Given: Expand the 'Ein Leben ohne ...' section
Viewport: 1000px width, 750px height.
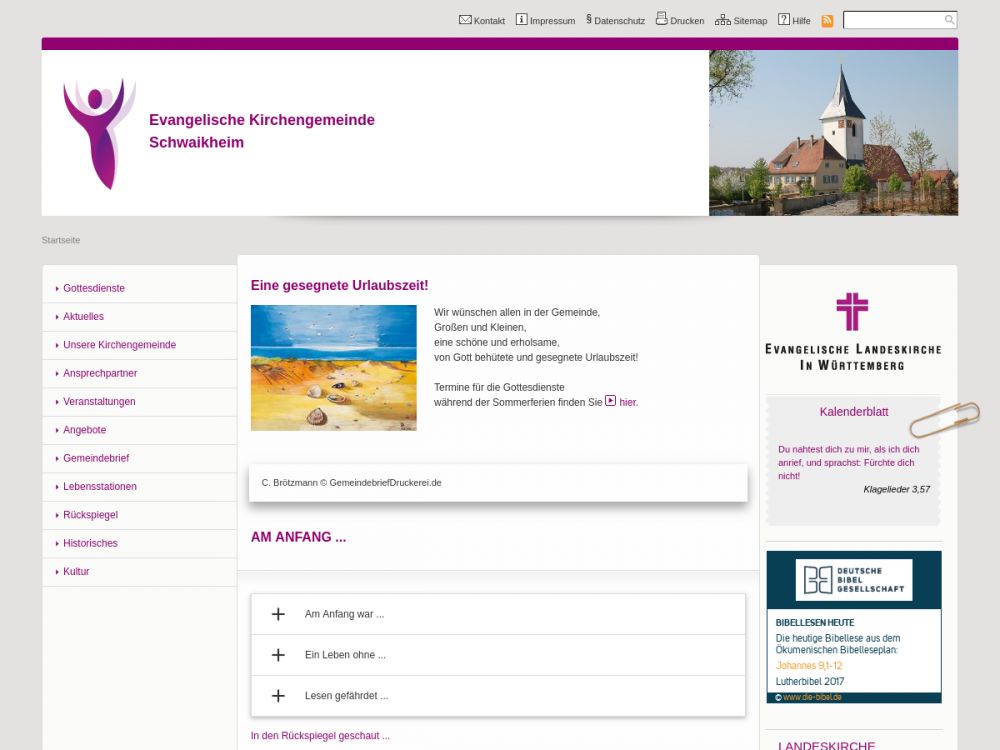Looking at the screenshot, I should coord(278,655).
